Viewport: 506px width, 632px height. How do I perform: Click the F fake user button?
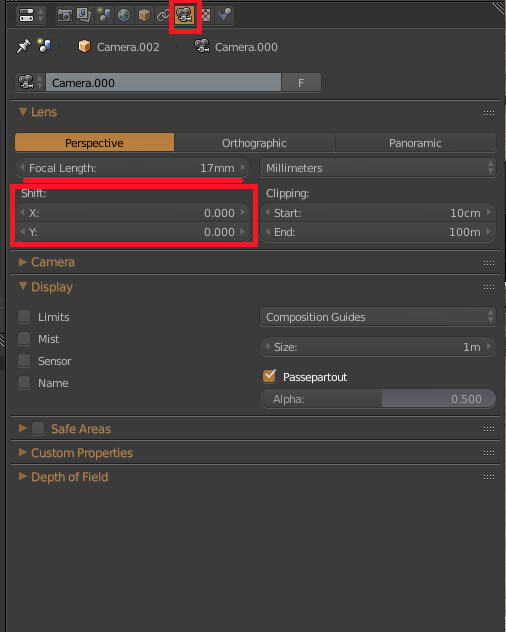pos(301,83)
